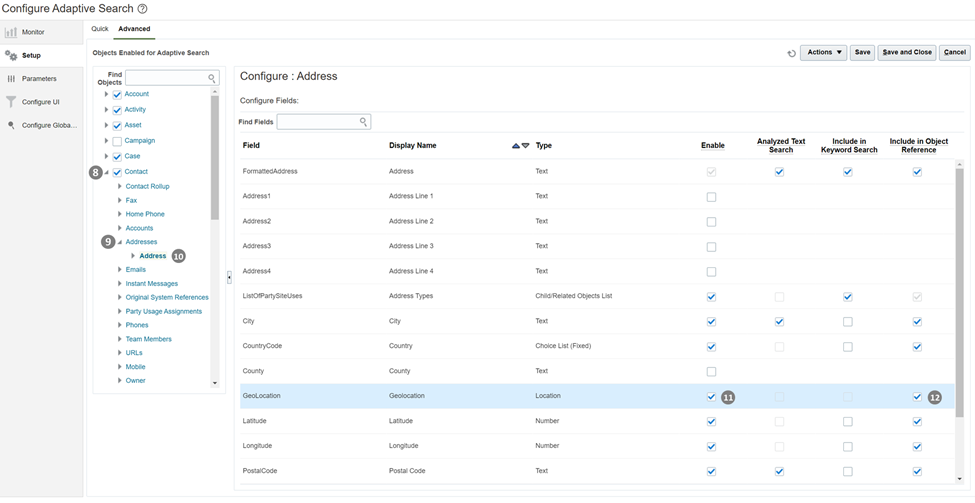975x503 pixels.
Task: Toggle Include in Keyword Search for City
Action: [847, 322]
